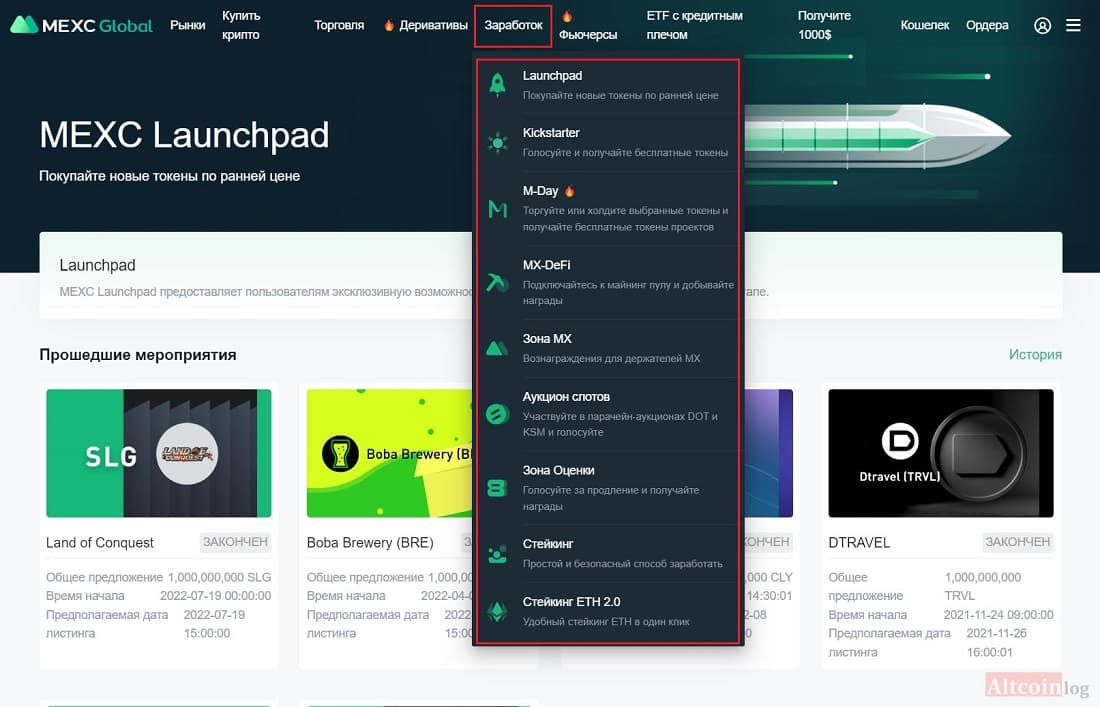Click the M-Day letter M icon
The height and width of the screenshot is (707, 1100).
(x=497, y=209)
